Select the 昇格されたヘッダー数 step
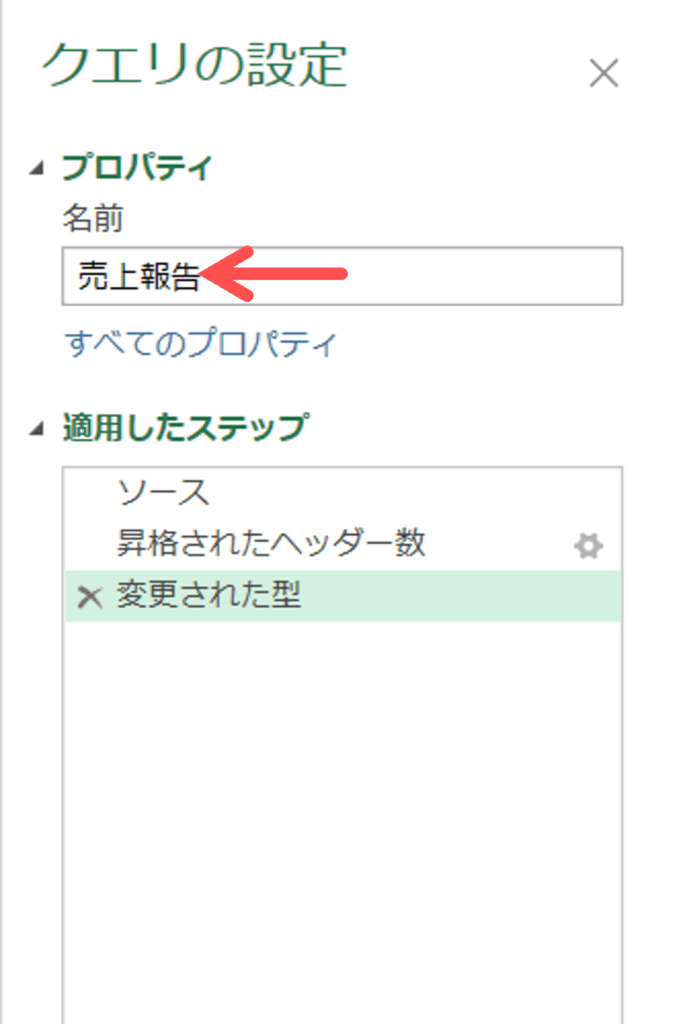The image size is (683, 1024). (x=271, y=544)
